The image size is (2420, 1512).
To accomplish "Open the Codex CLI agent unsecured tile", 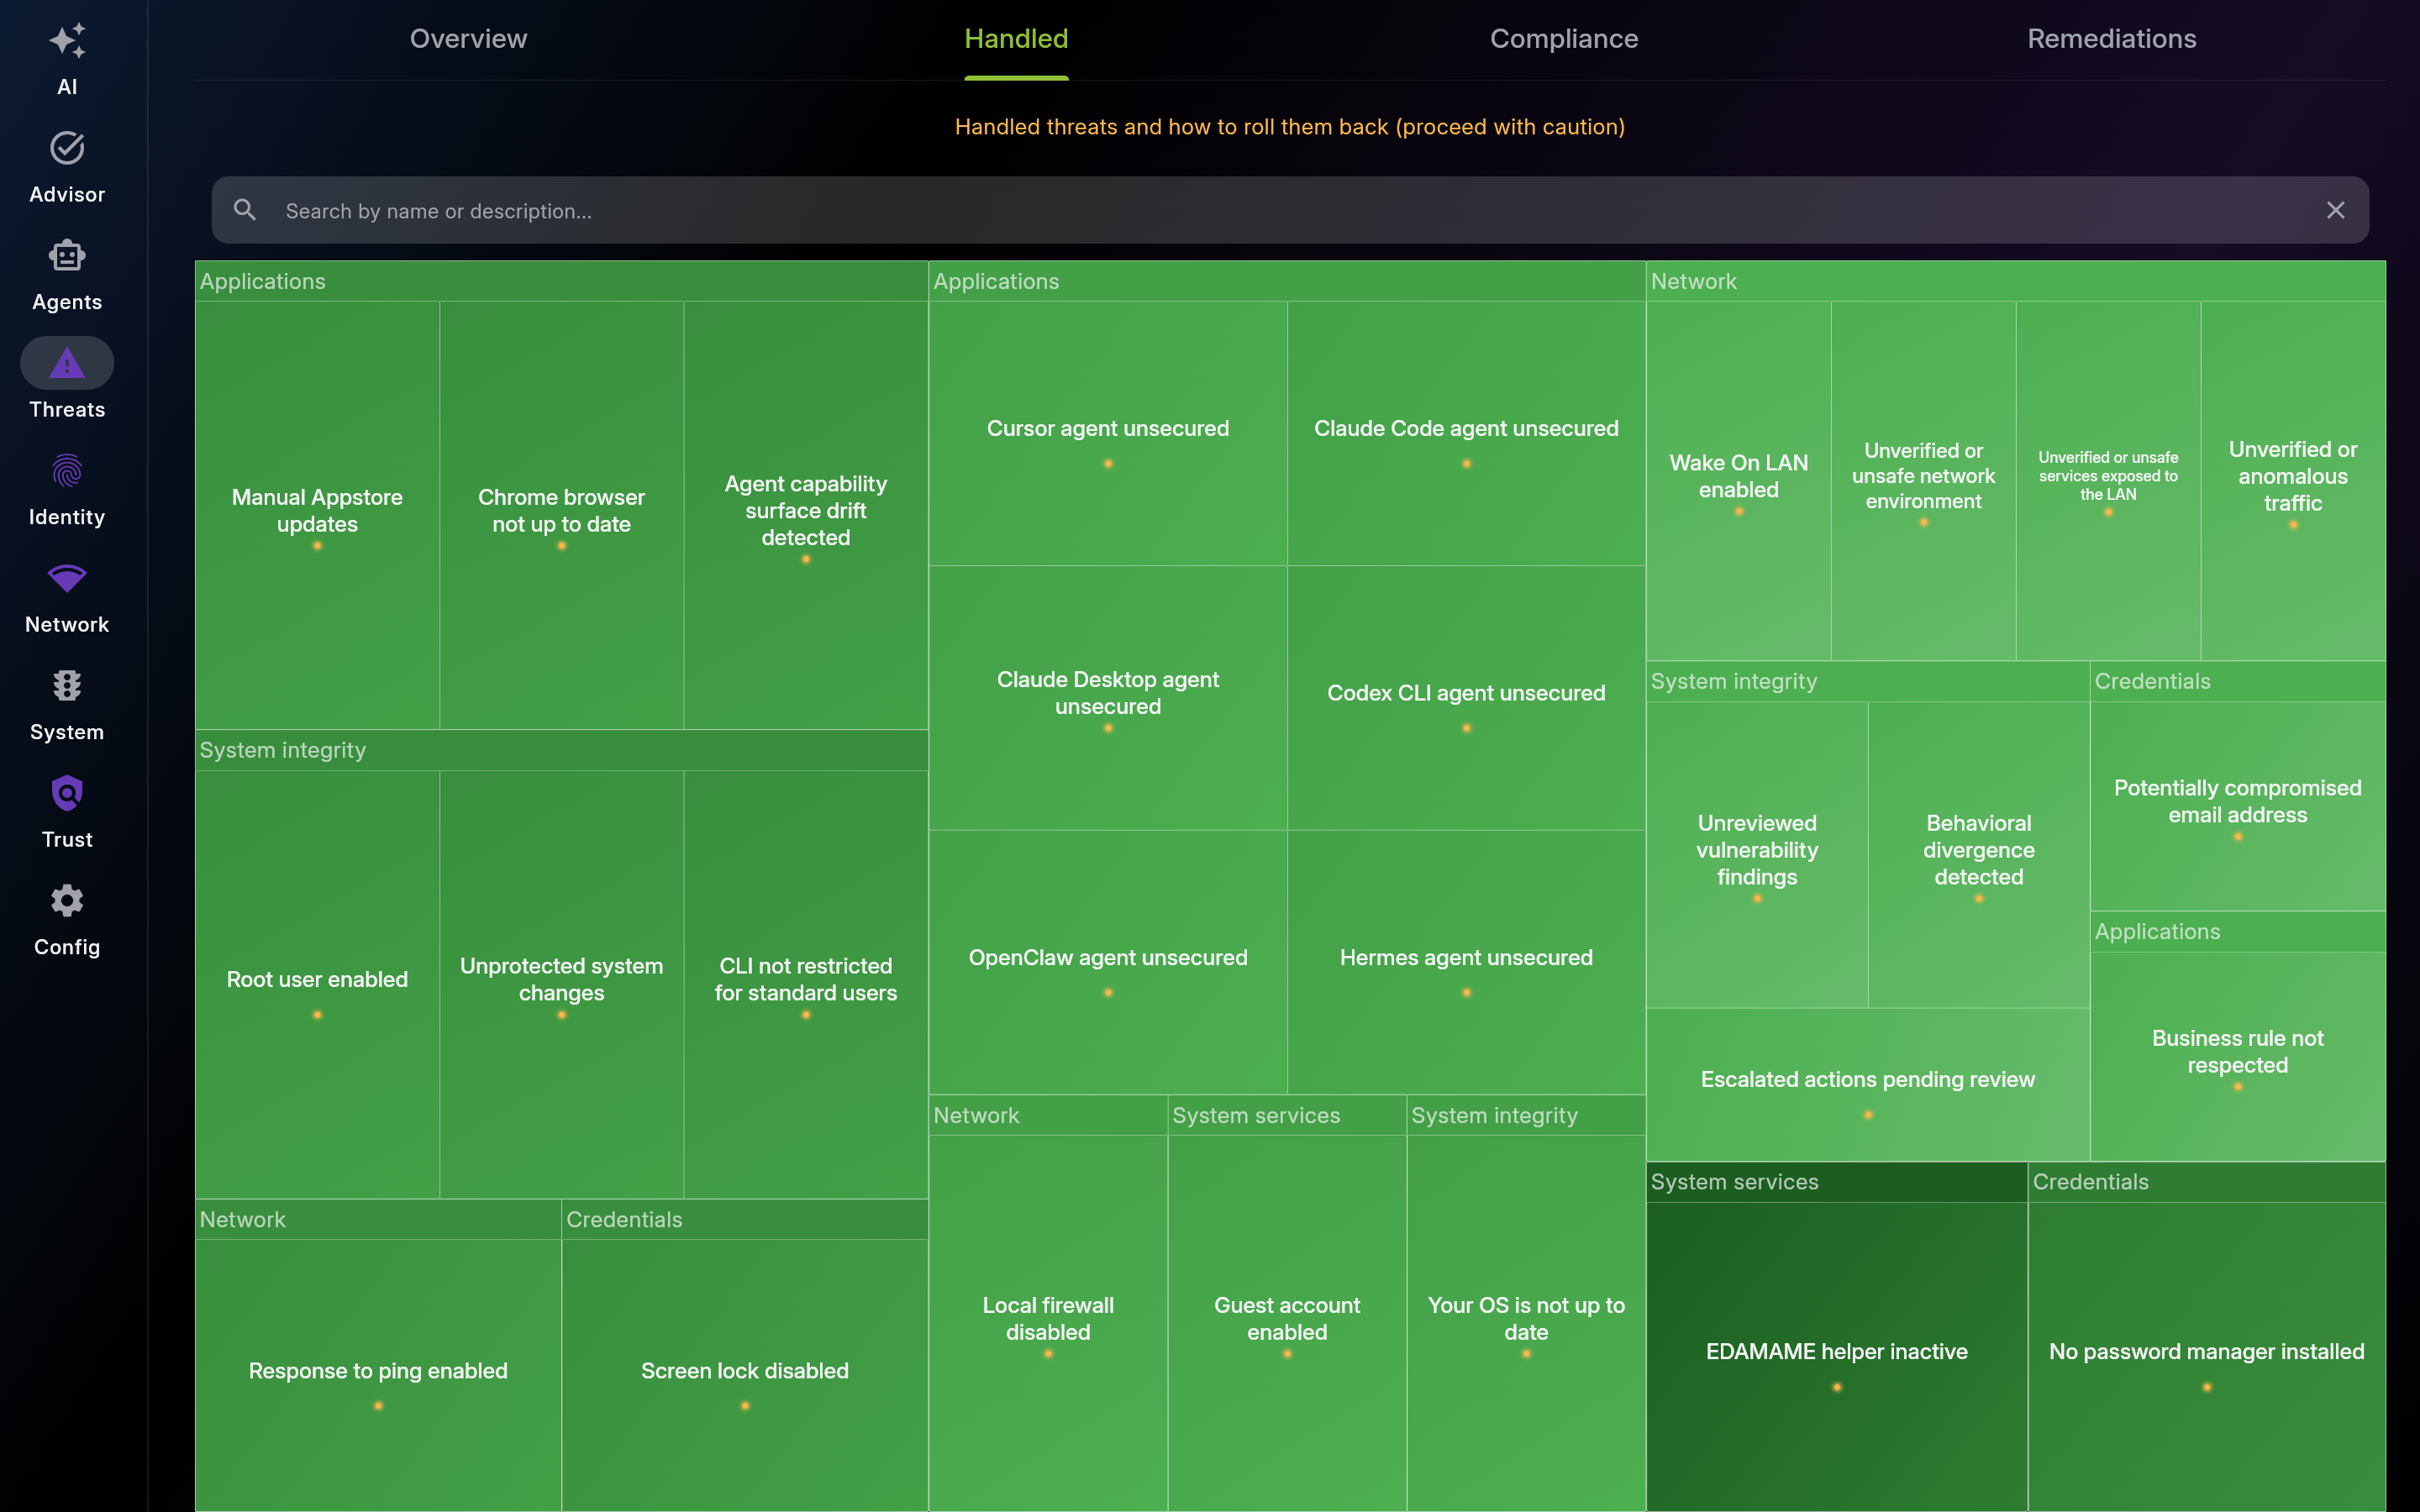I will (1466, 698).
